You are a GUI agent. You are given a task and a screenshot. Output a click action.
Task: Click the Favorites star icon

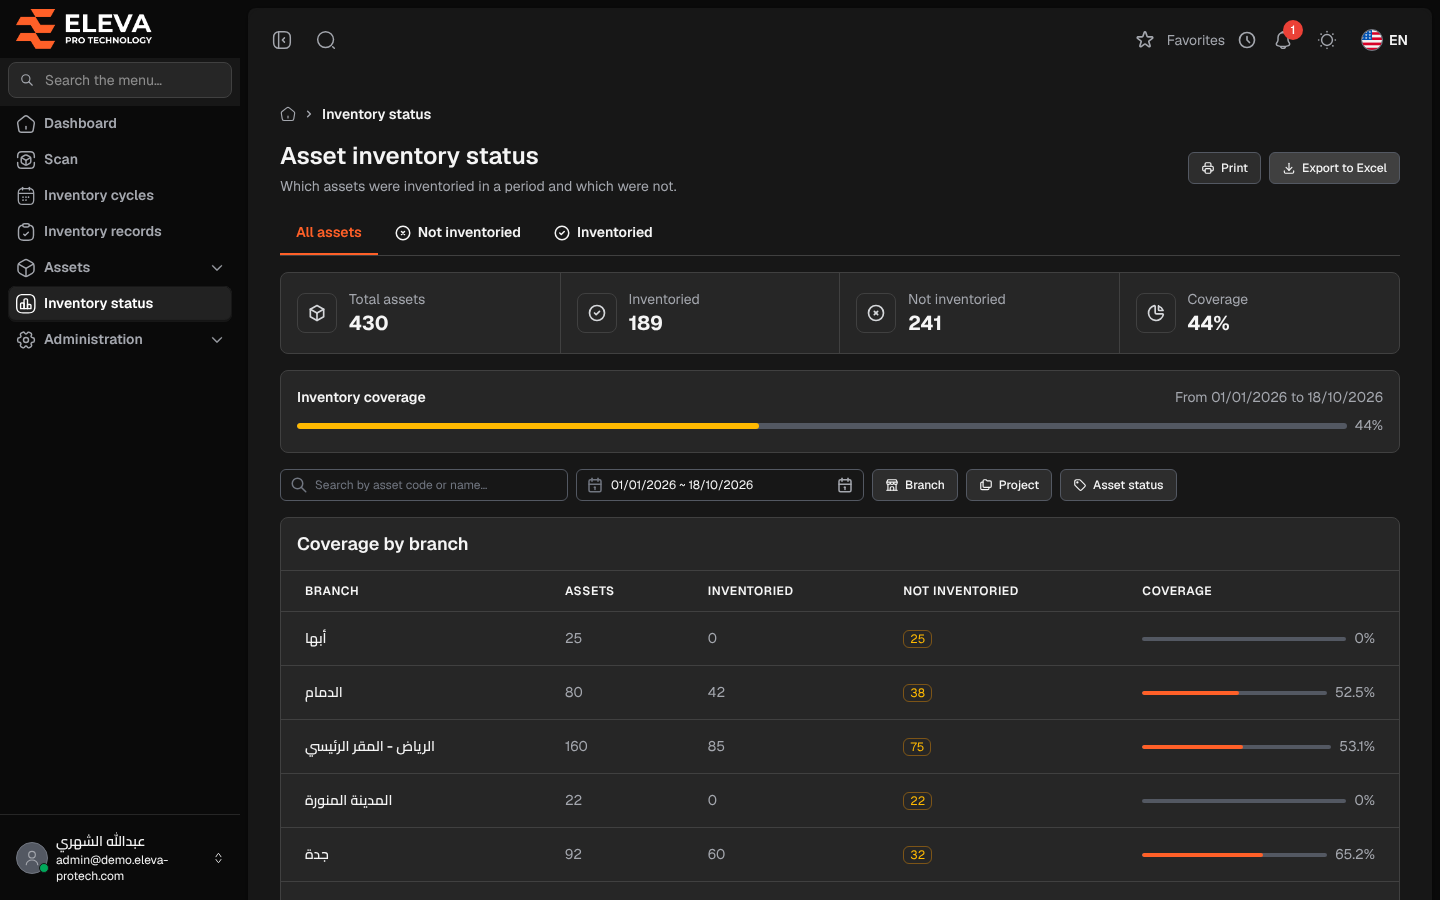coord(1145,40)
